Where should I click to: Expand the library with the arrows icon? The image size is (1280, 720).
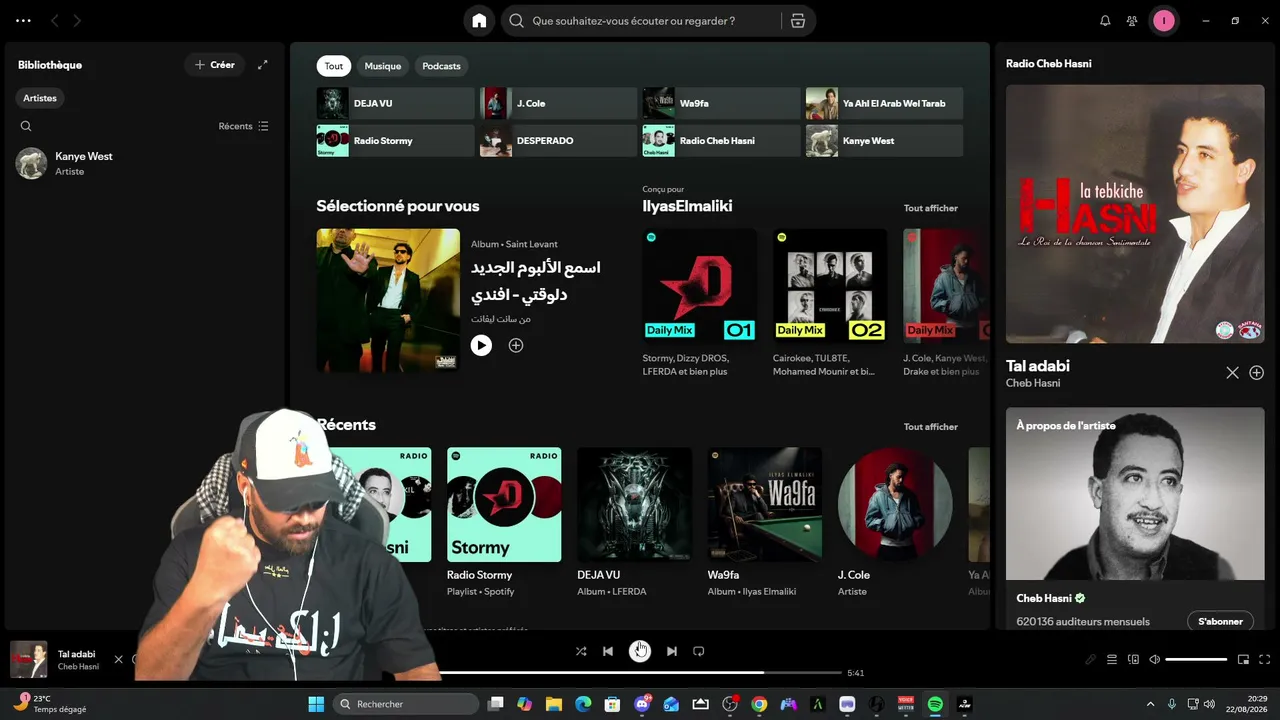(x=263, y=65)
